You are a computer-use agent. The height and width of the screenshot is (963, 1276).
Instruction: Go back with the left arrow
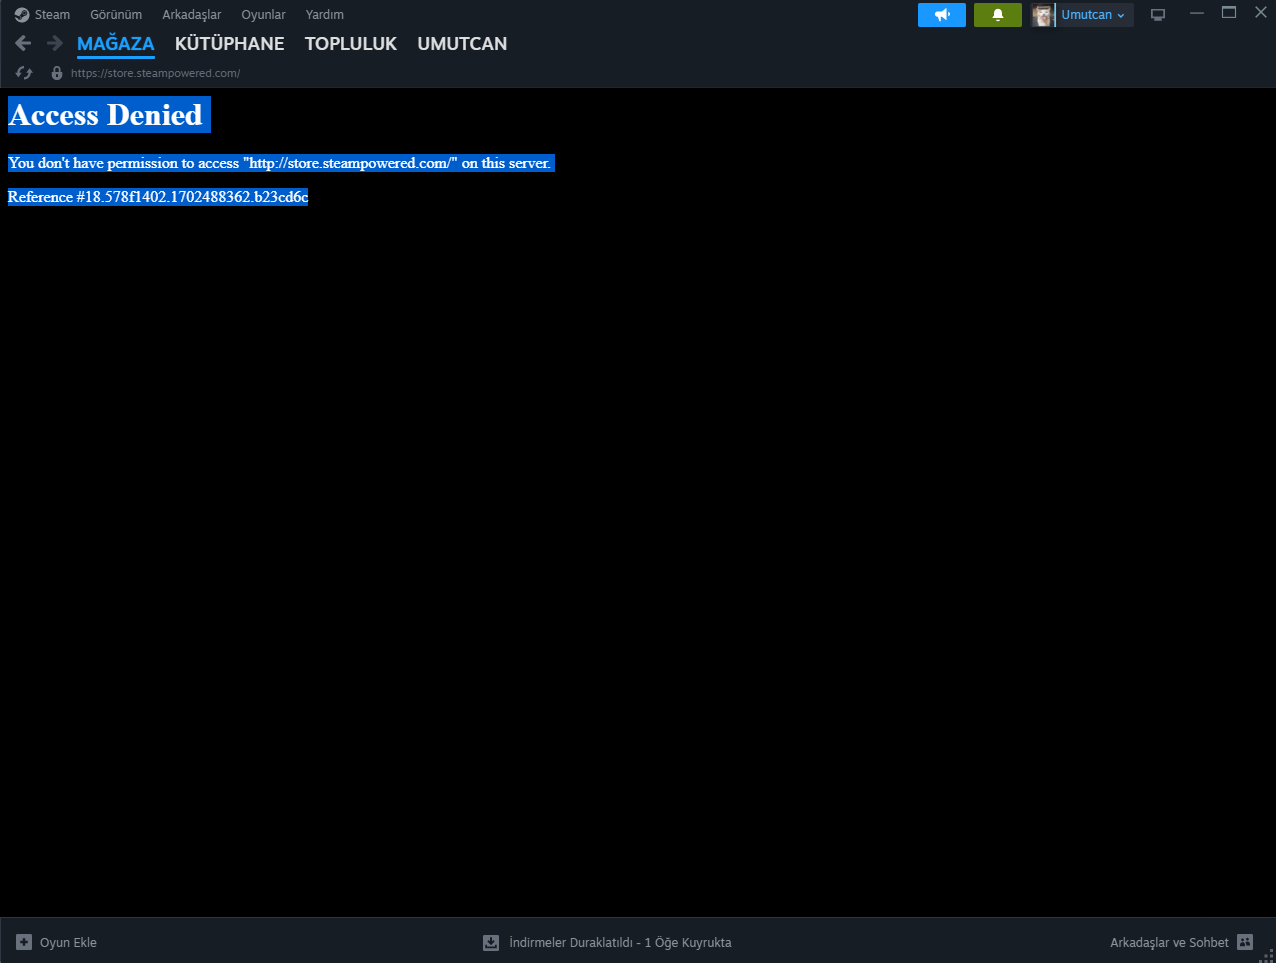coord(24,43)
